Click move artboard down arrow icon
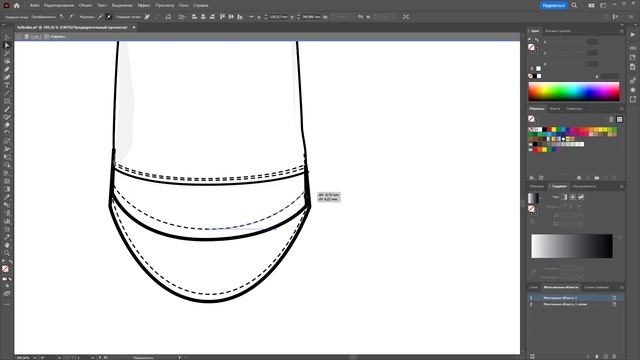 point(597,356)
